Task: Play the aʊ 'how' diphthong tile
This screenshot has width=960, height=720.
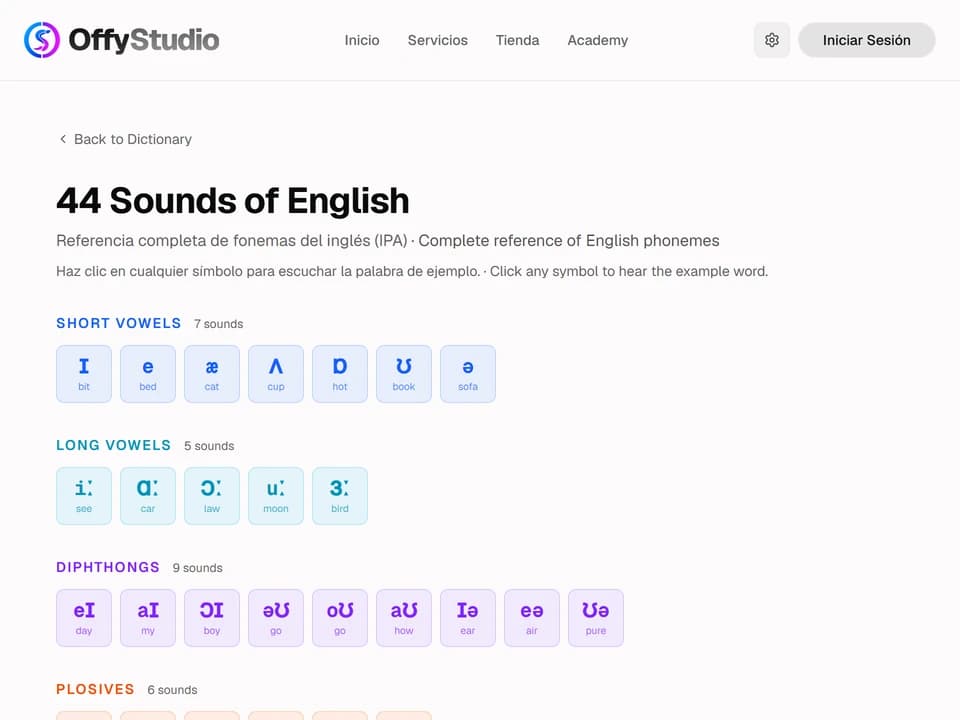Action: point(403,618)
